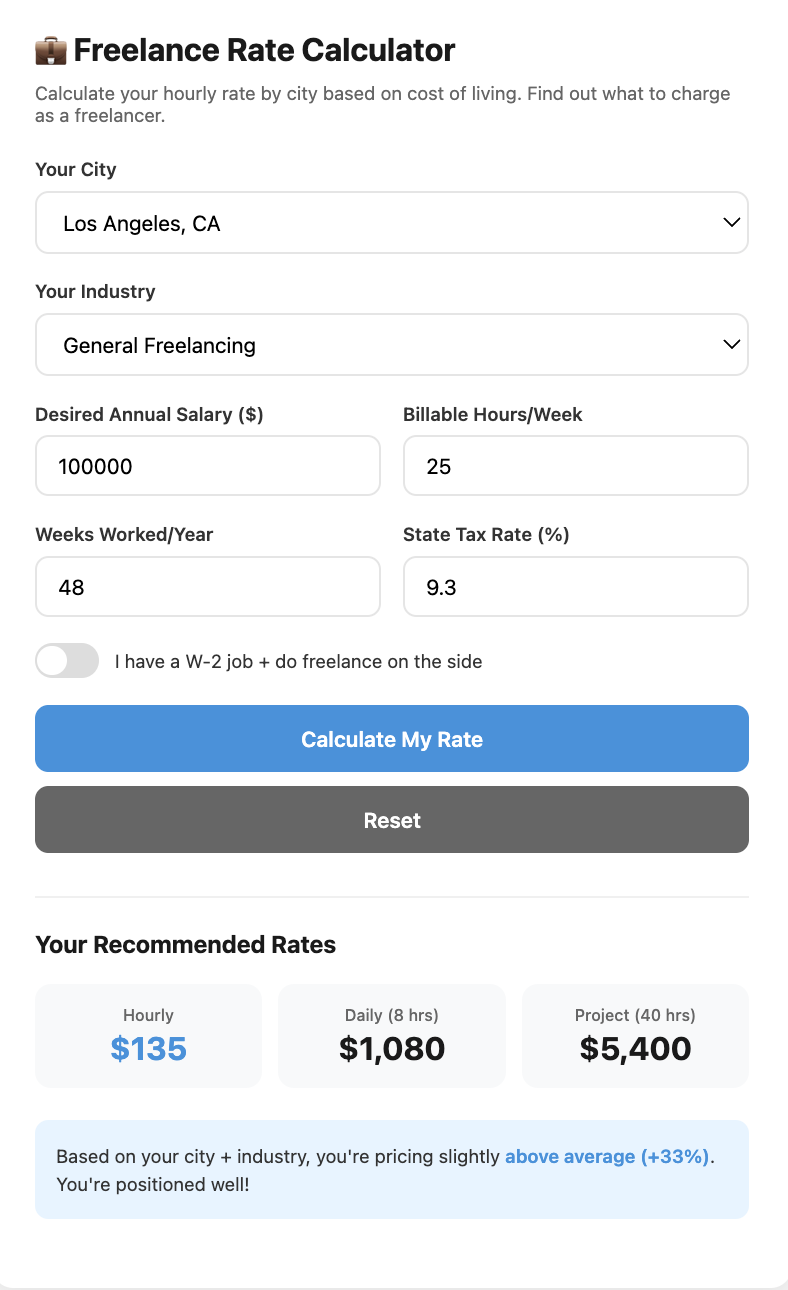Click the Calculate My Rate button

pos(392,739)
